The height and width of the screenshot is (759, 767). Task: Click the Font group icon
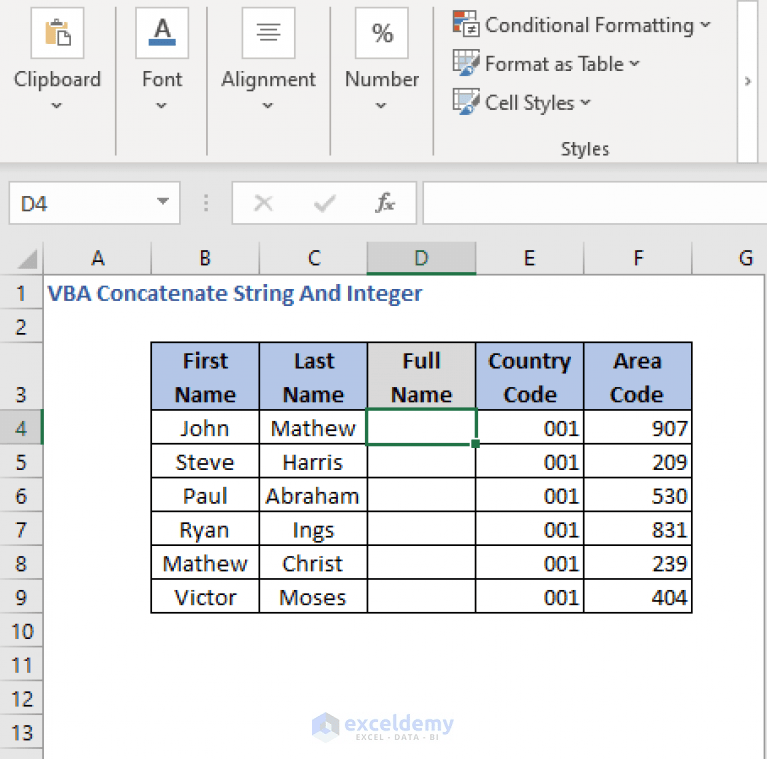click(x=162, y=33)
